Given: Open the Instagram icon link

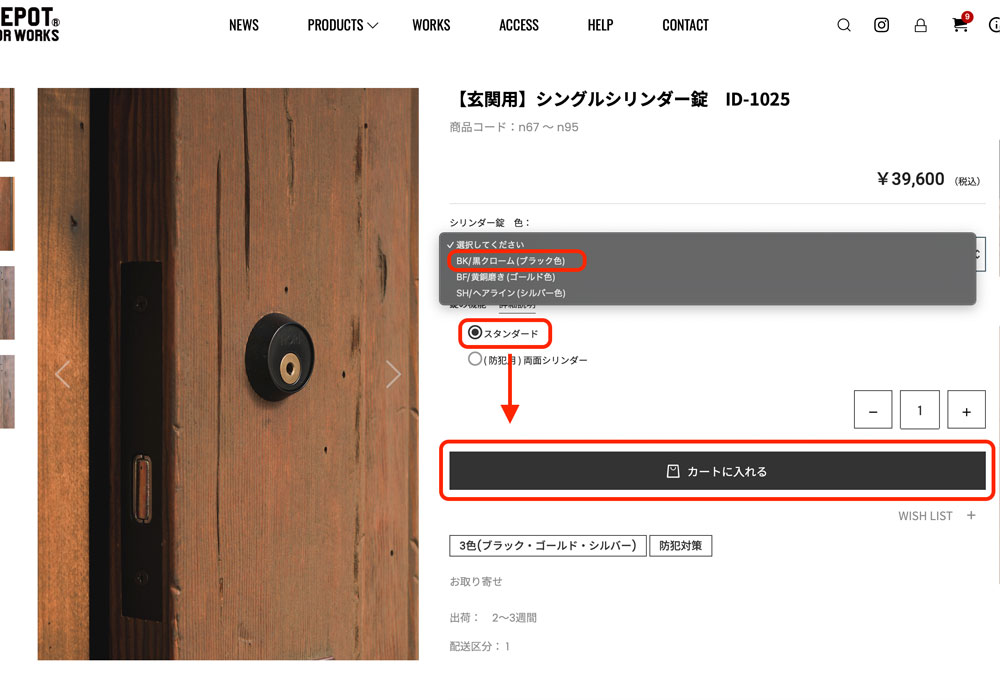Looking at the screenshot, I should (882, 26).
